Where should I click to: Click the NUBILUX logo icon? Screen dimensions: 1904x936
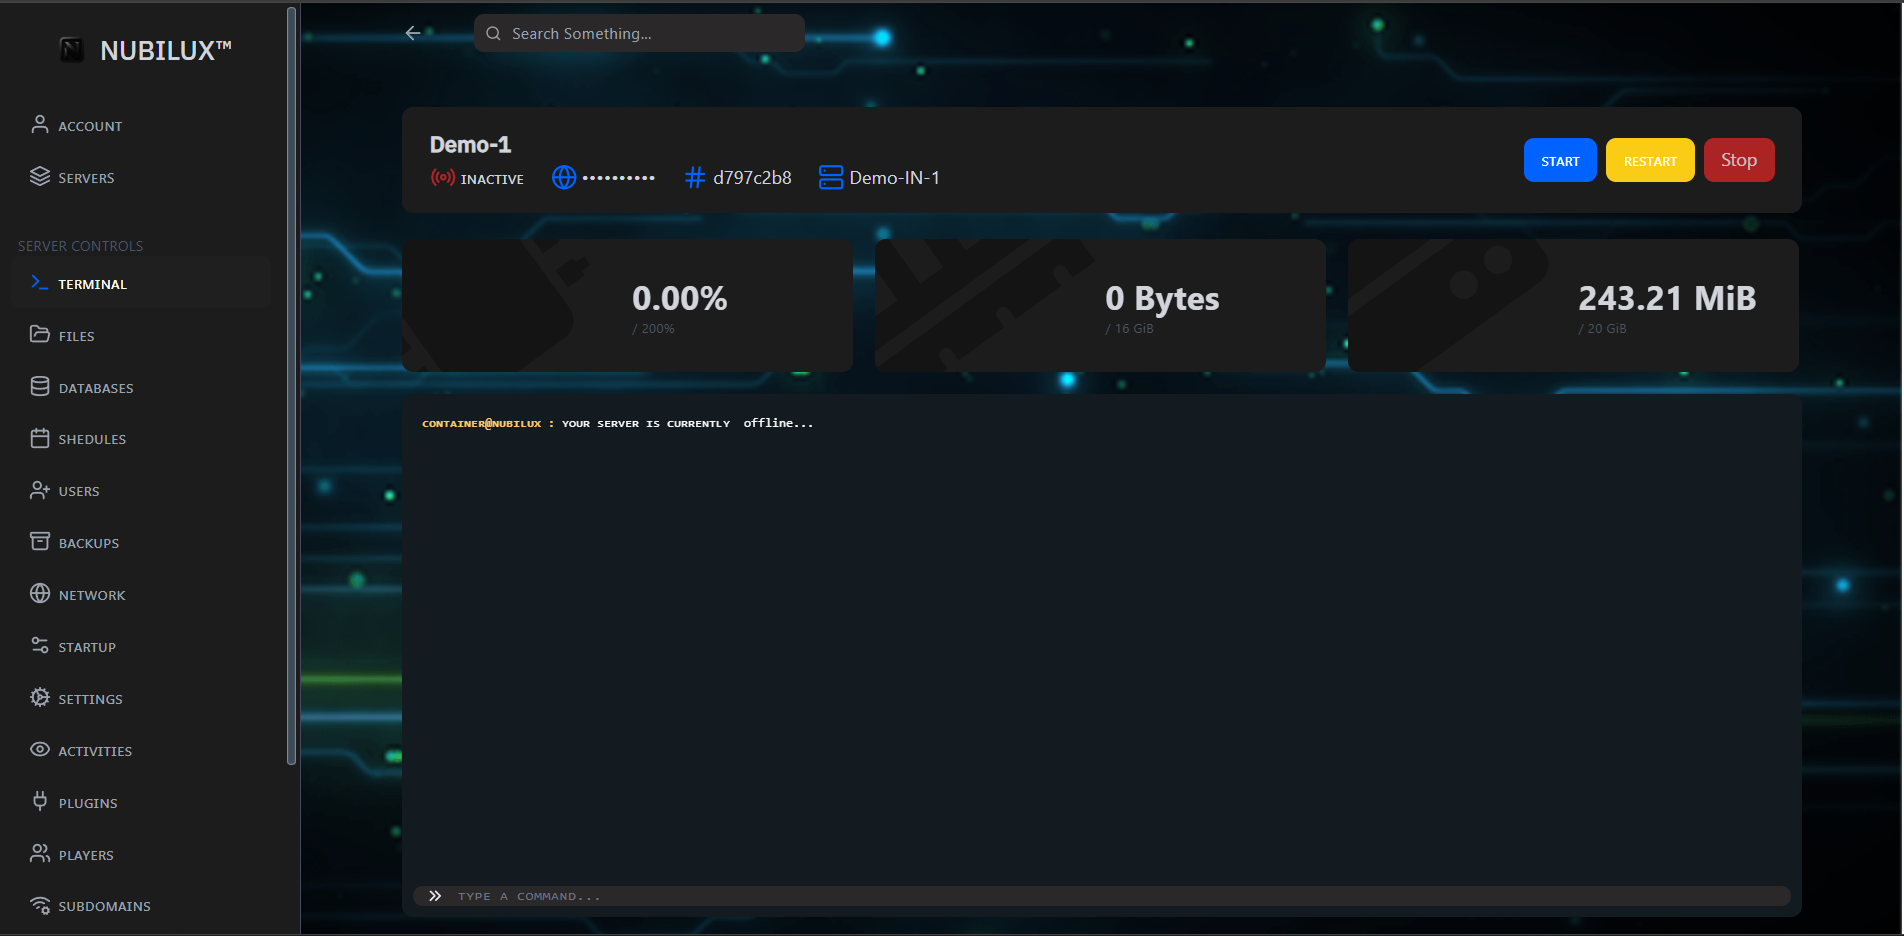72,50
